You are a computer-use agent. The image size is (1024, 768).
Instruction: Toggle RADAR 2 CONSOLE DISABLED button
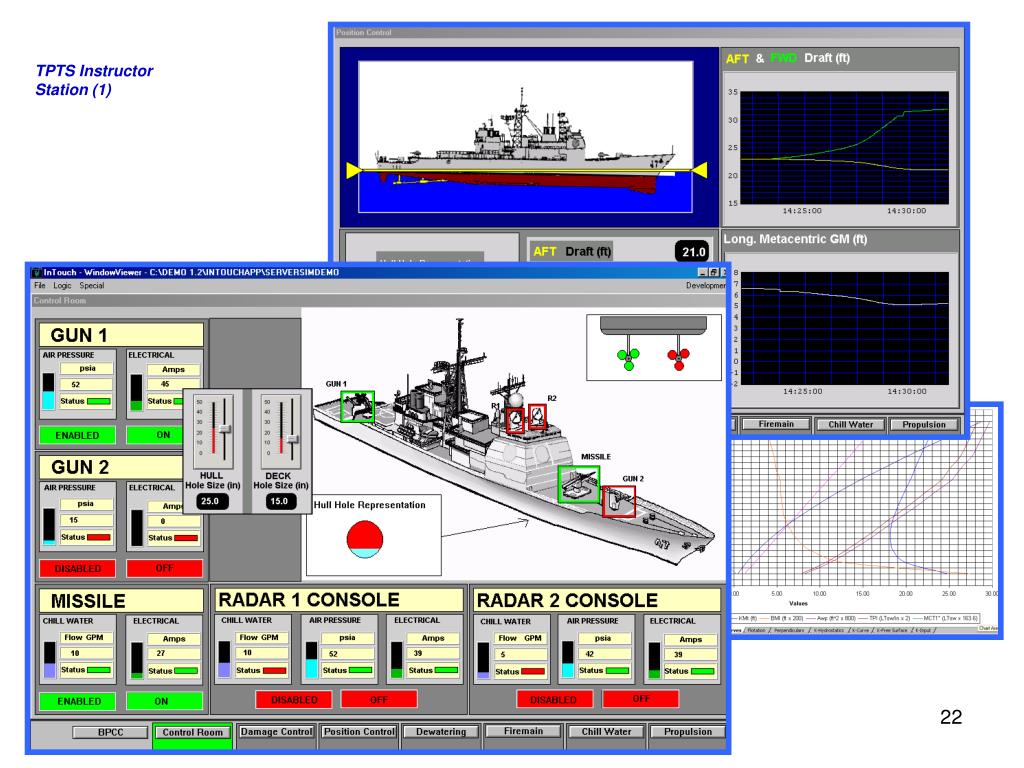(554, 699)
